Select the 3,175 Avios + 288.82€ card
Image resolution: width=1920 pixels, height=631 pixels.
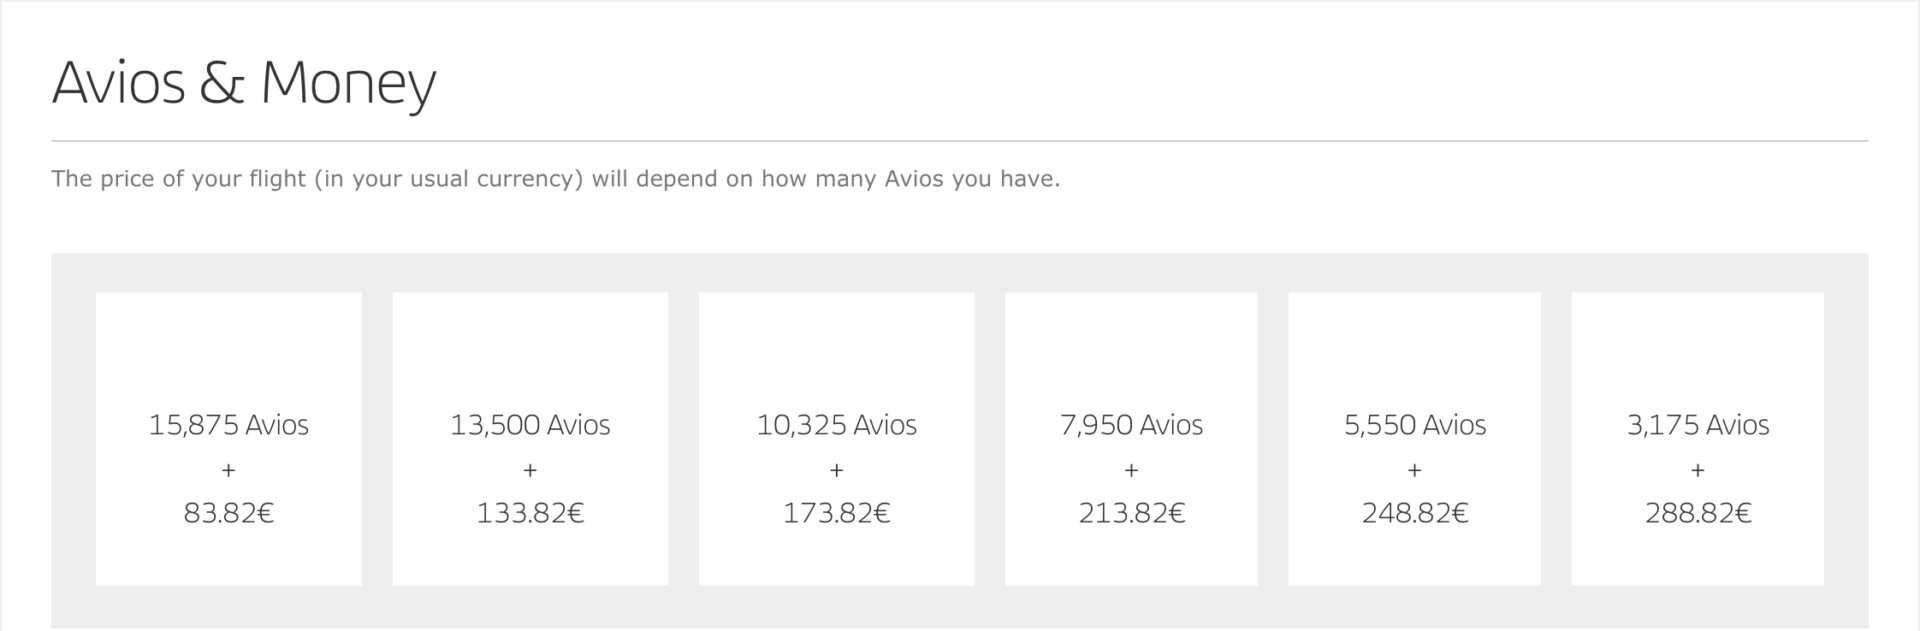coord(1698,438)
